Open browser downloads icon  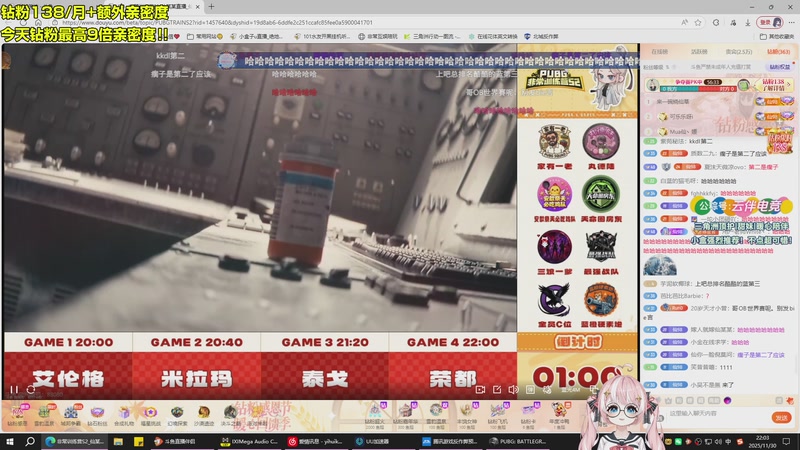tap(747, 22)
